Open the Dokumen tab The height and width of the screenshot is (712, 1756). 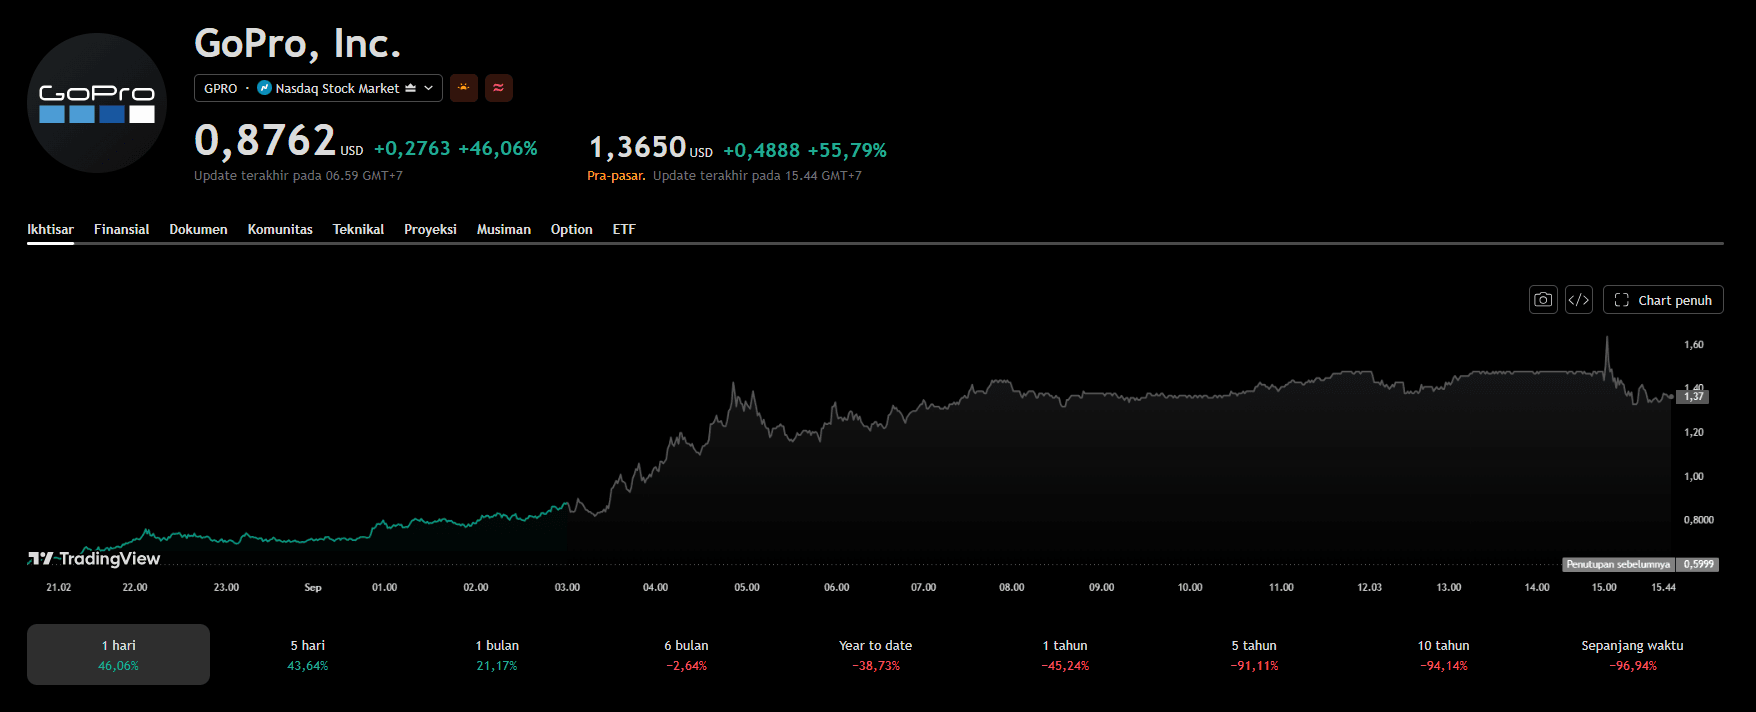point(198,229)
